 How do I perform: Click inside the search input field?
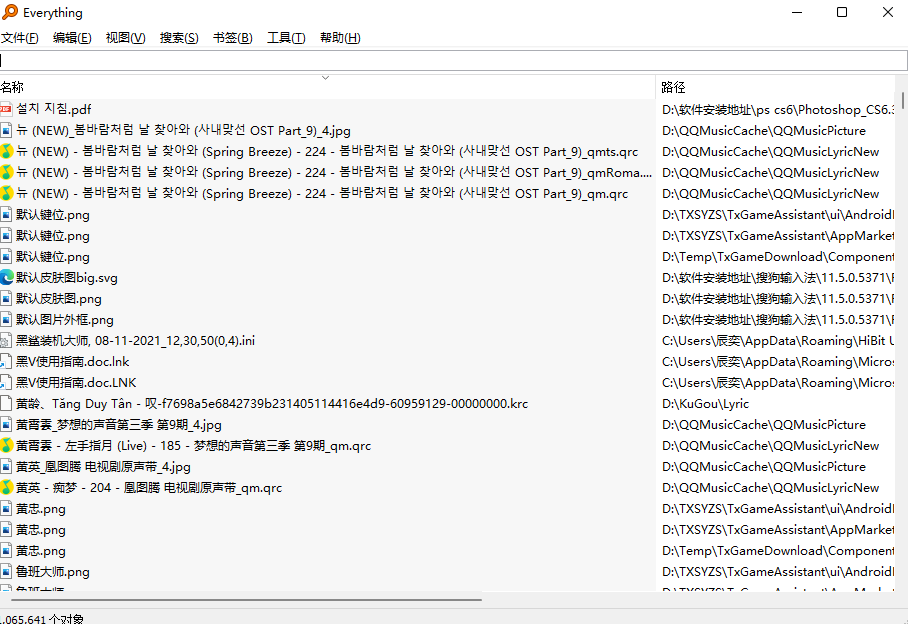click(x=450, y=61)
